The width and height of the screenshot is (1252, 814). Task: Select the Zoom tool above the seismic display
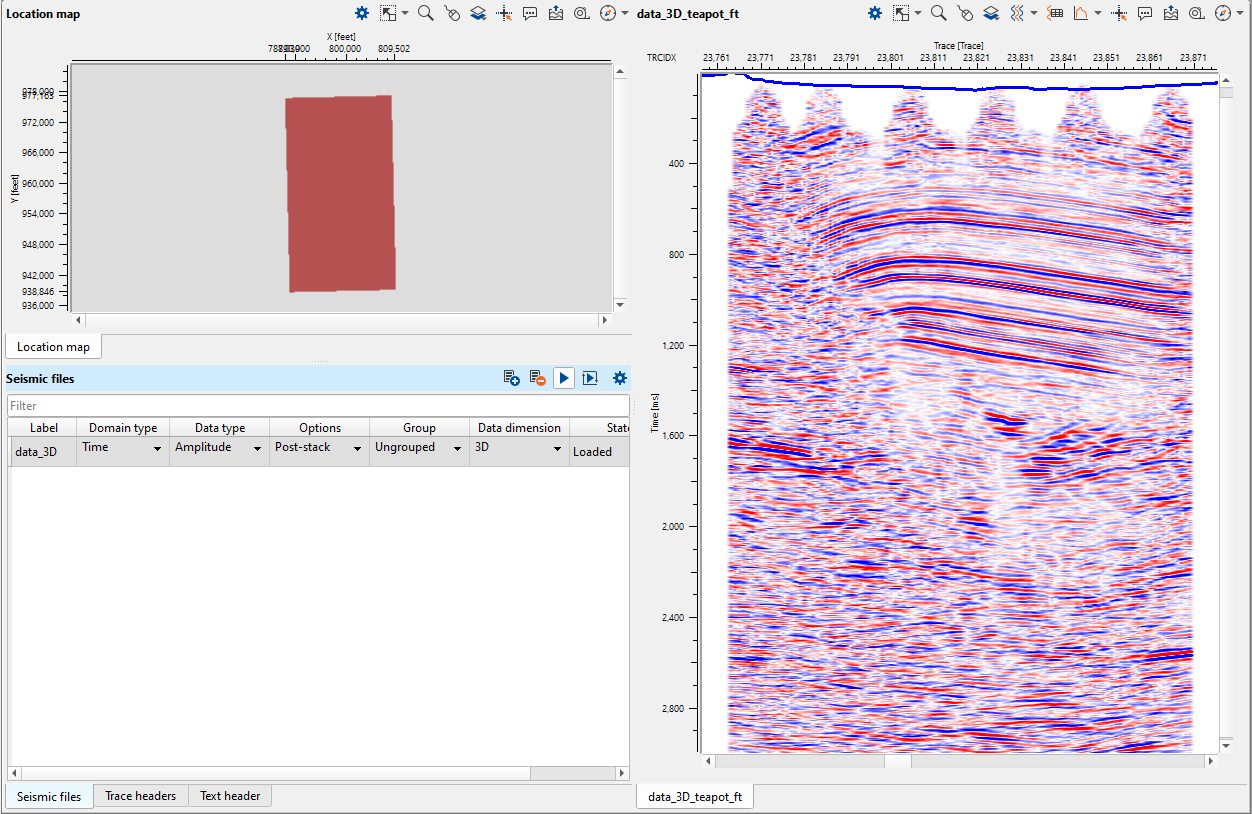(938, 13)
